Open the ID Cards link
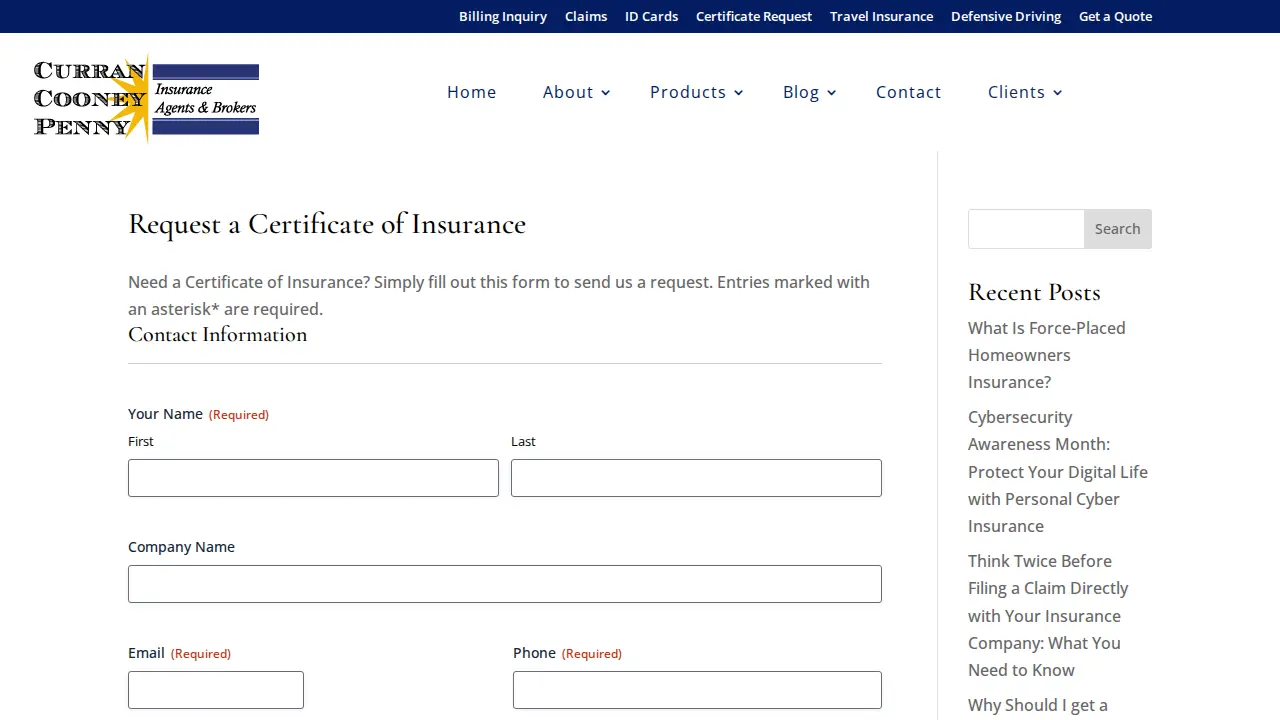Image resolution: width=1280 pixels, height=720 pixels. click(652, 16)
